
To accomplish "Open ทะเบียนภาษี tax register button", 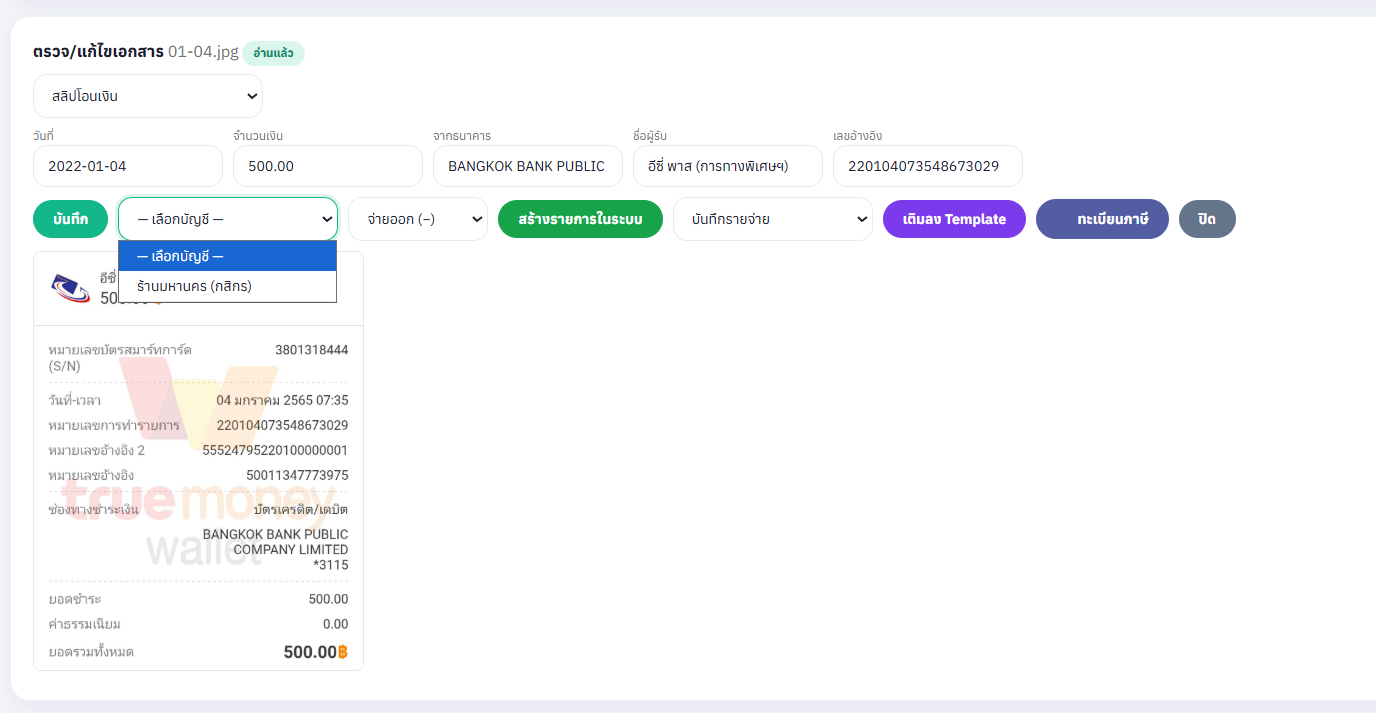I will (1102, 219).
